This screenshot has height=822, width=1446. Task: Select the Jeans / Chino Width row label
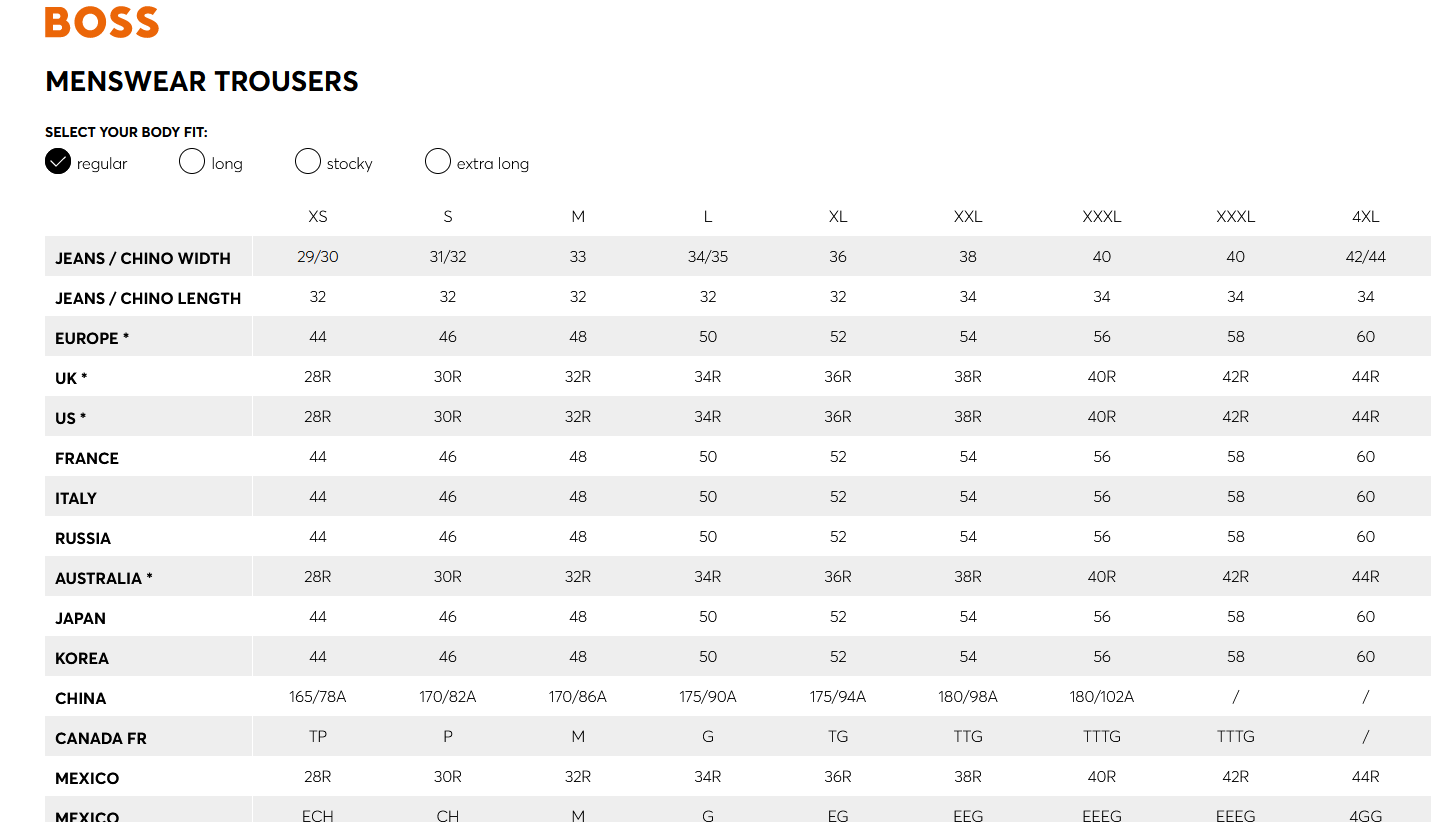143,258
